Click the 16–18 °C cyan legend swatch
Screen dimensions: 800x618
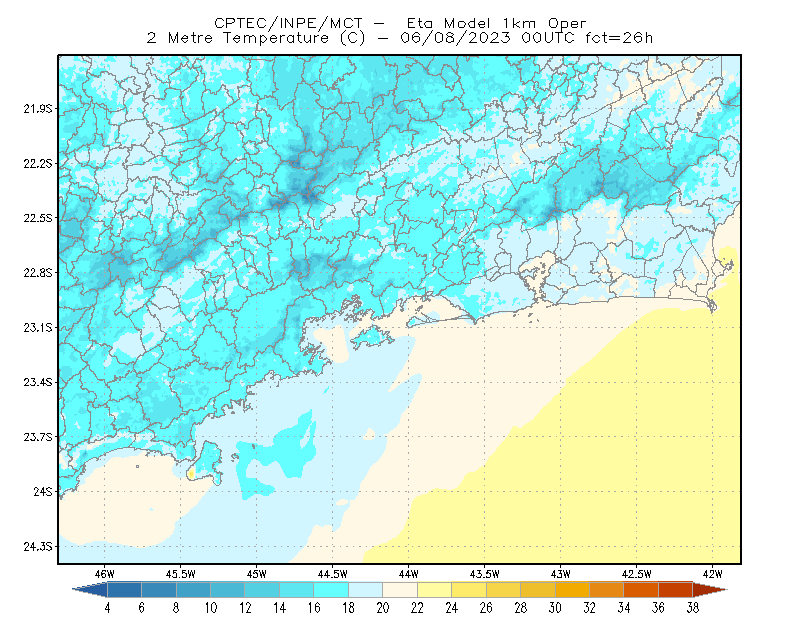(x=331, y=590)
